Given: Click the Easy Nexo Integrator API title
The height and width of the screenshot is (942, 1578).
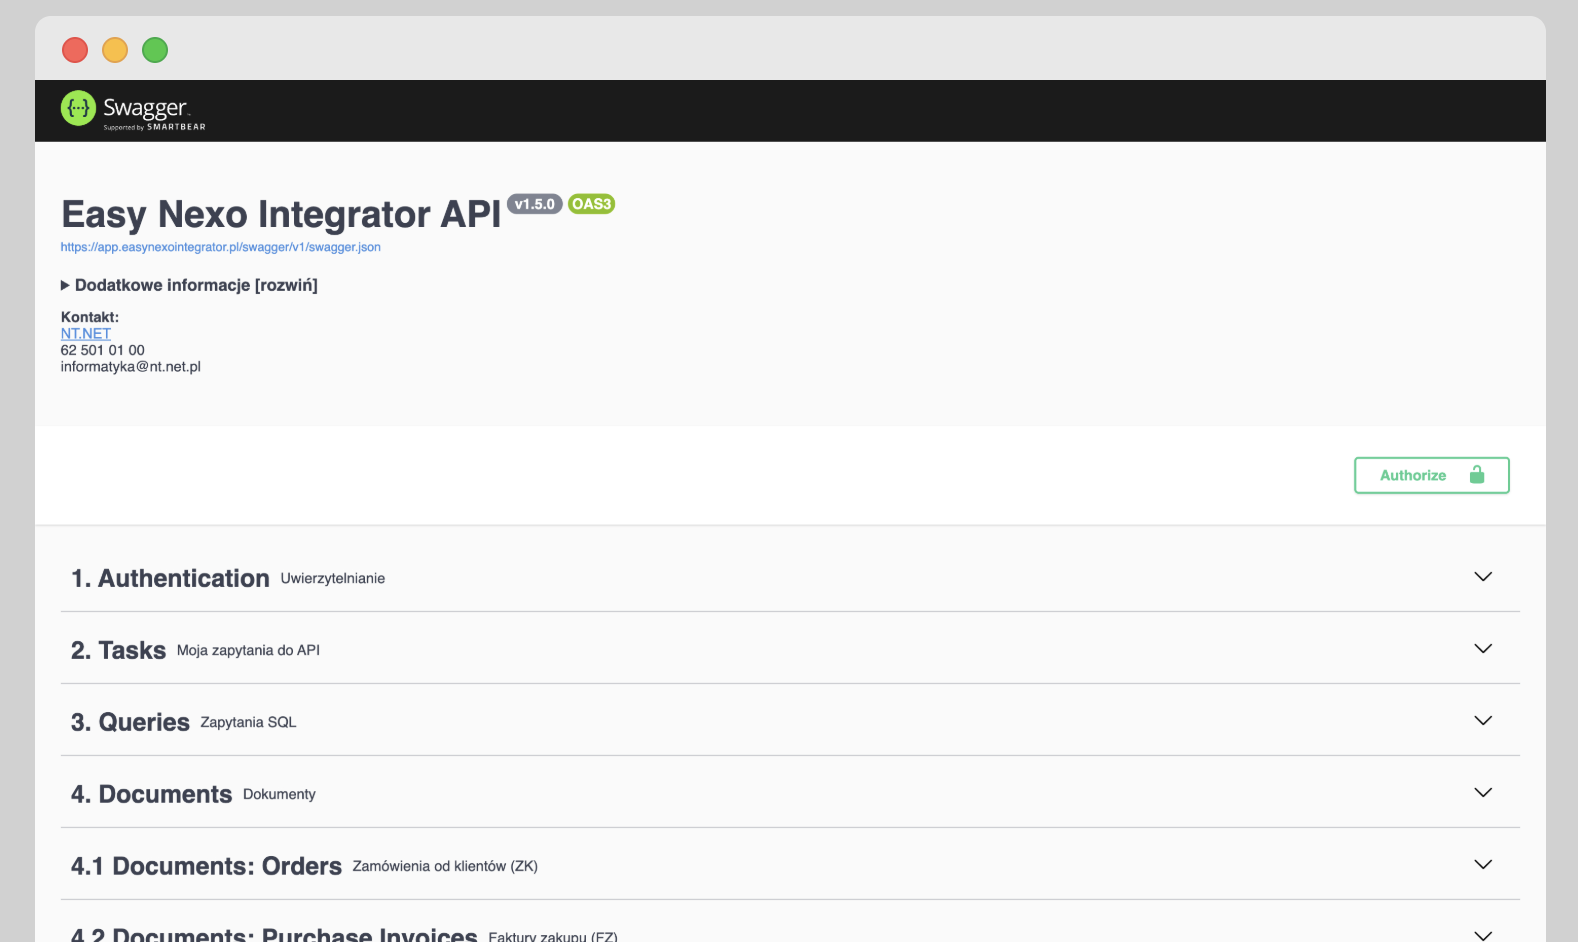Looking at the screenshot, I should 281,214.
